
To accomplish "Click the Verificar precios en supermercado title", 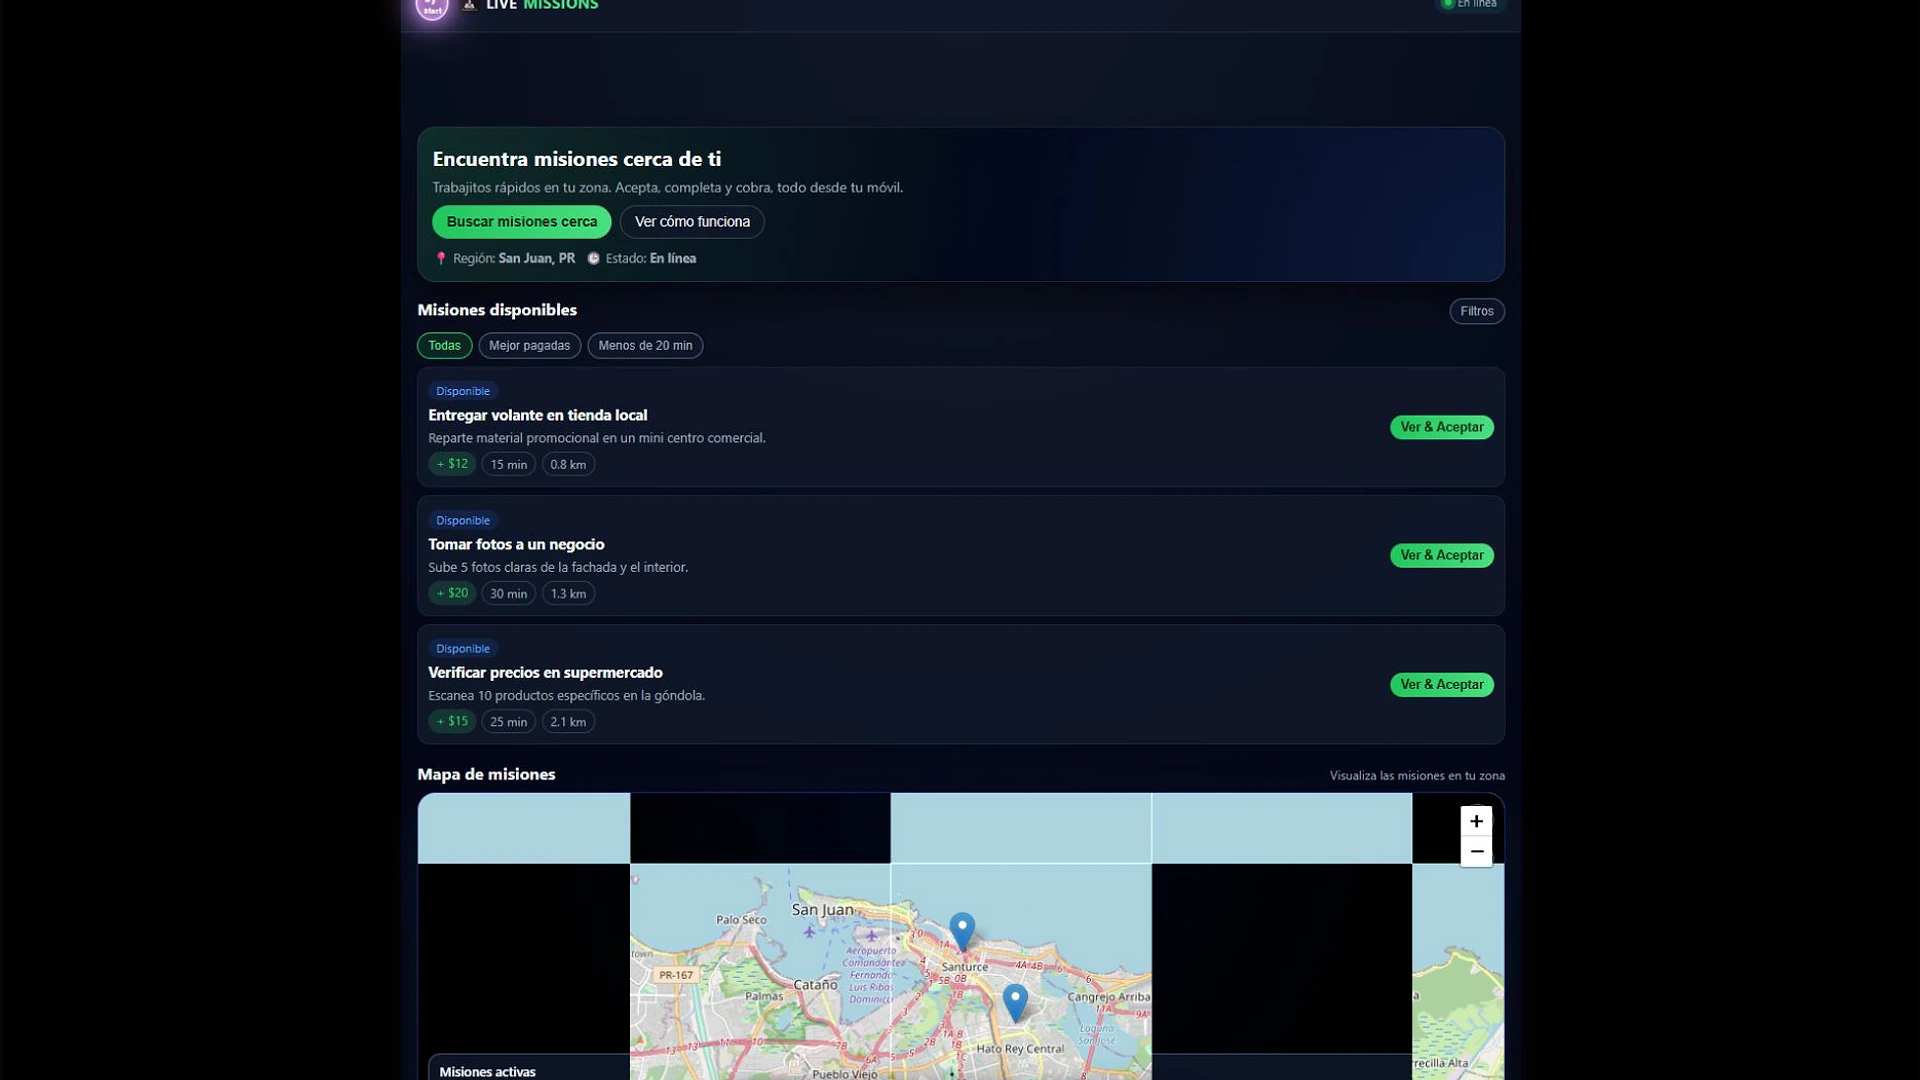I will pyautogui.click(x=545, y=672).
